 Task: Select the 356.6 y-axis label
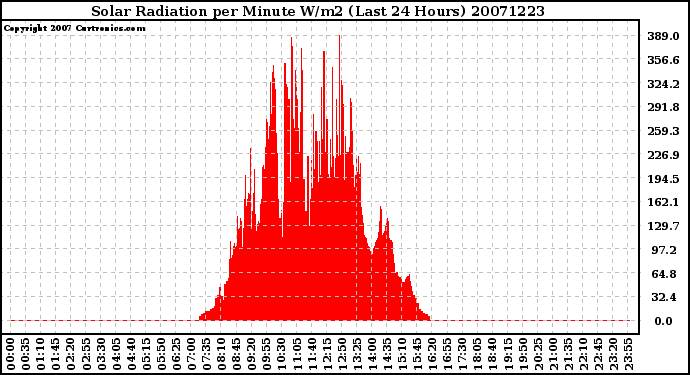pos(663,60)
